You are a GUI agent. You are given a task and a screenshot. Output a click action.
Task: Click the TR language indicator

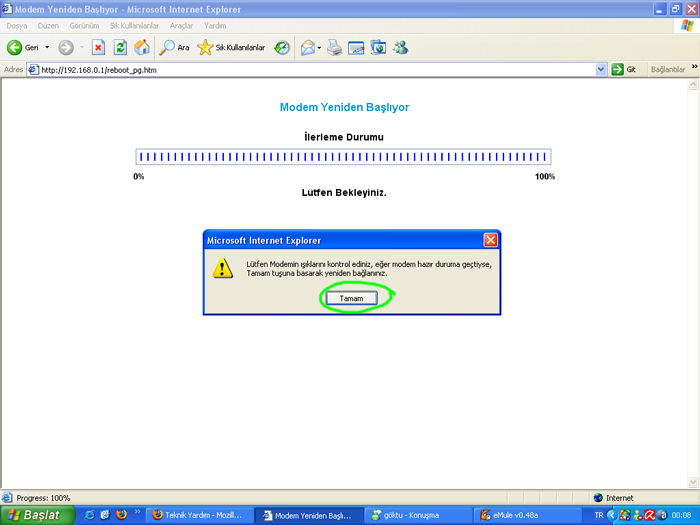click(x=599, y=515)
